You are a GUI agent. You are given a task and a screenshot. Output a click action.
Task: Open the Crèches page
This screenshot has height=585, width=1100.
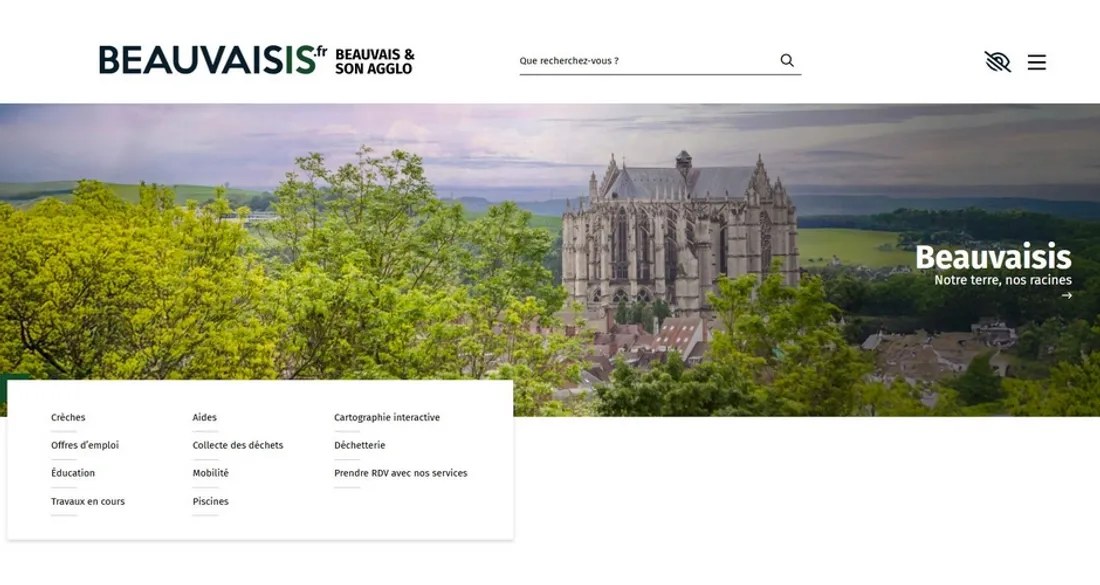67,417
